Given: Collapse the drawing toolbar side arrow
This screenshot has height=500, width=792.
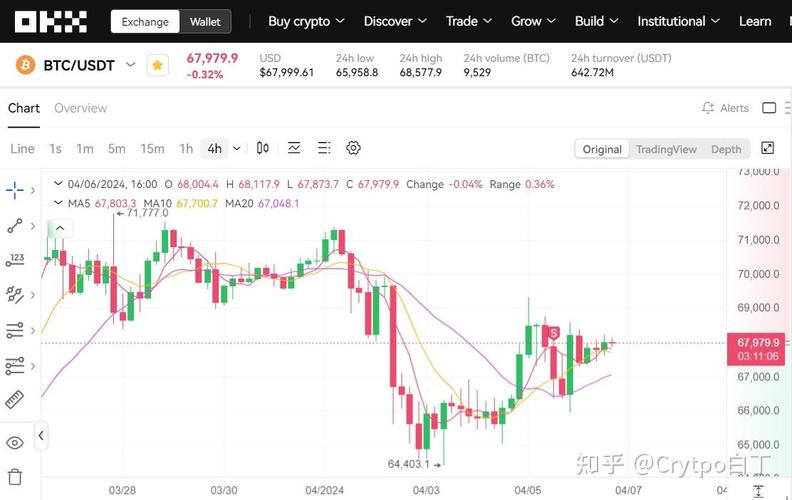Looking at the screenshot, I should click(x=41, y=436).
